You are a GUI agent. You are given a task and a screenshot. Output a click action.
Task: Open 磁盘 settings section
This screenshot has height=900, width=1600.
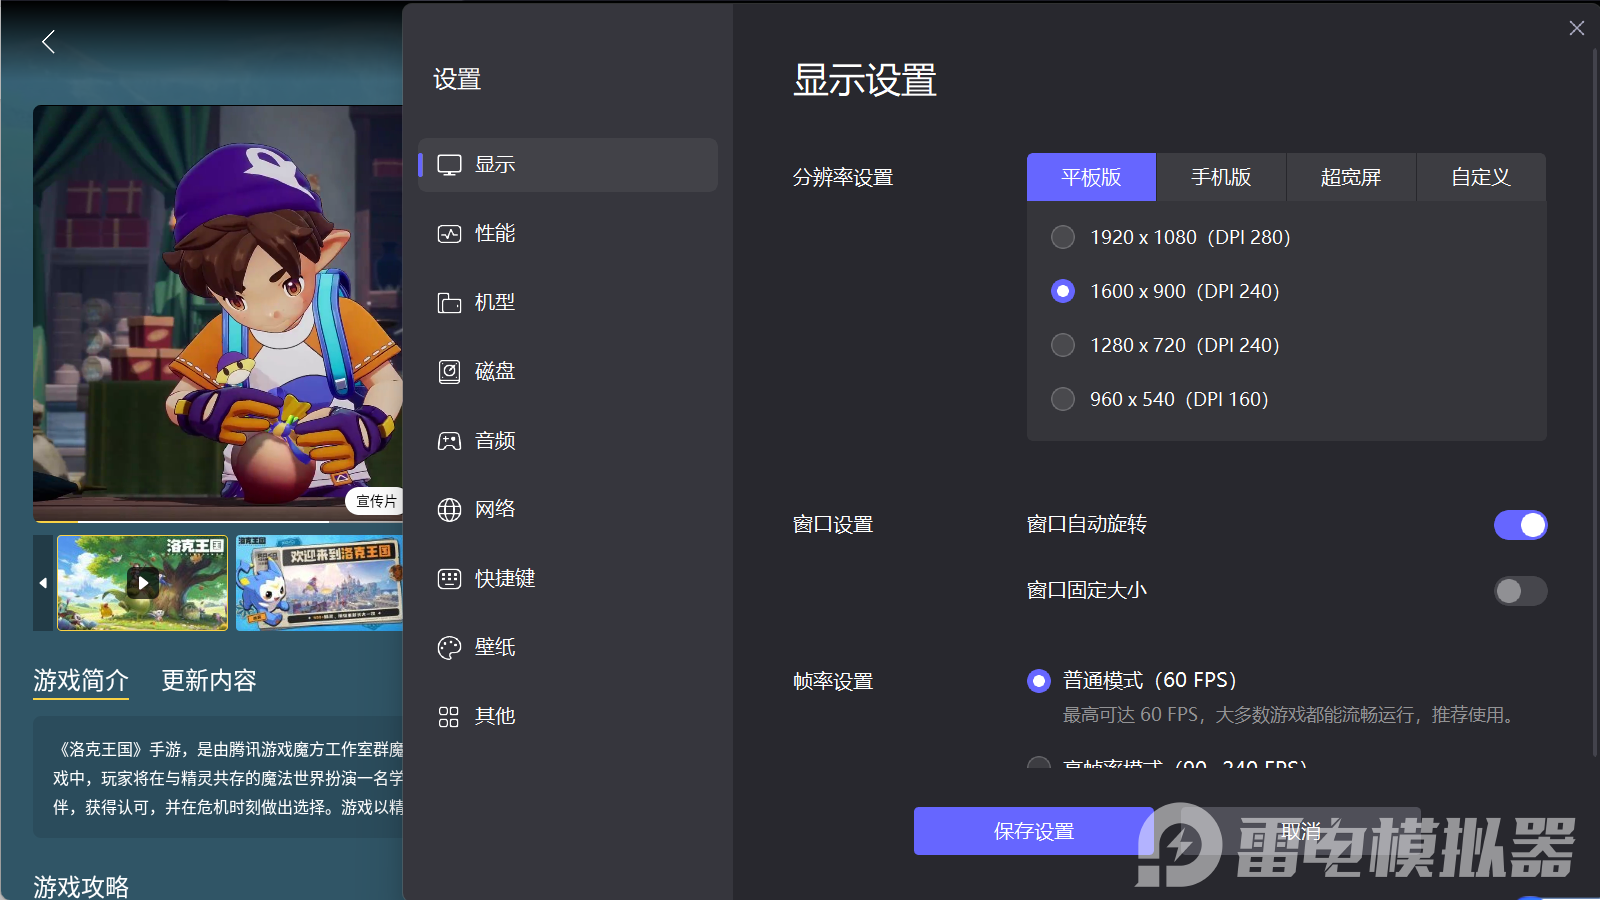click(x=568, y=372)
